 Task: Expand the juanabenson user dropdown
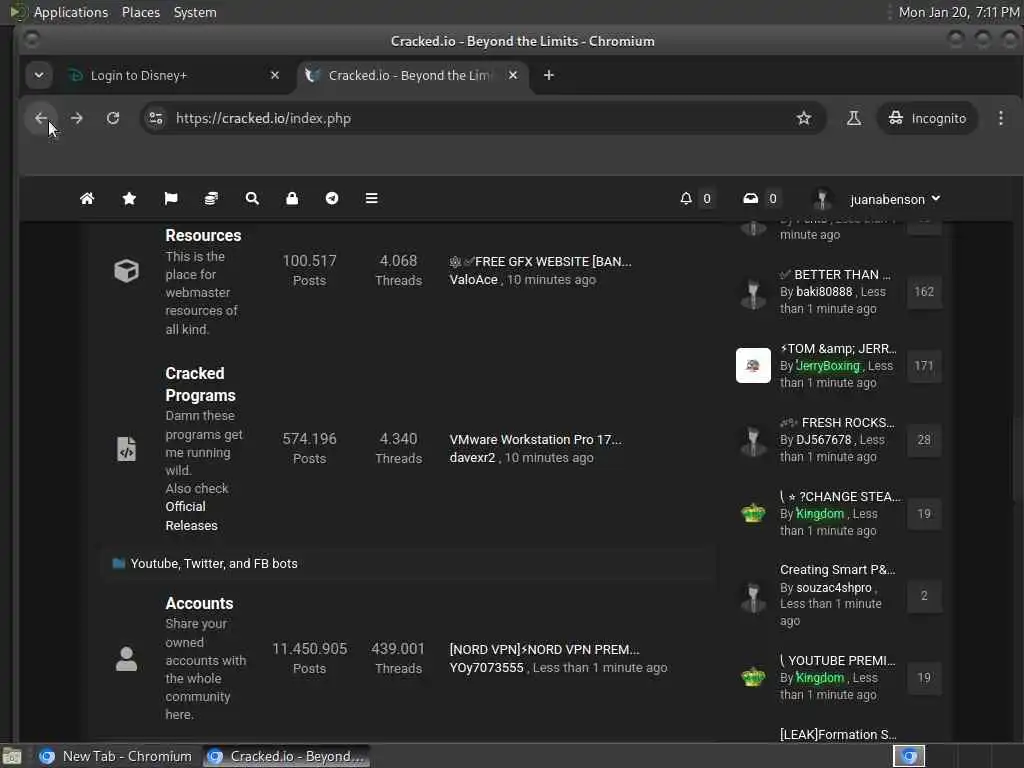(895, 199)
